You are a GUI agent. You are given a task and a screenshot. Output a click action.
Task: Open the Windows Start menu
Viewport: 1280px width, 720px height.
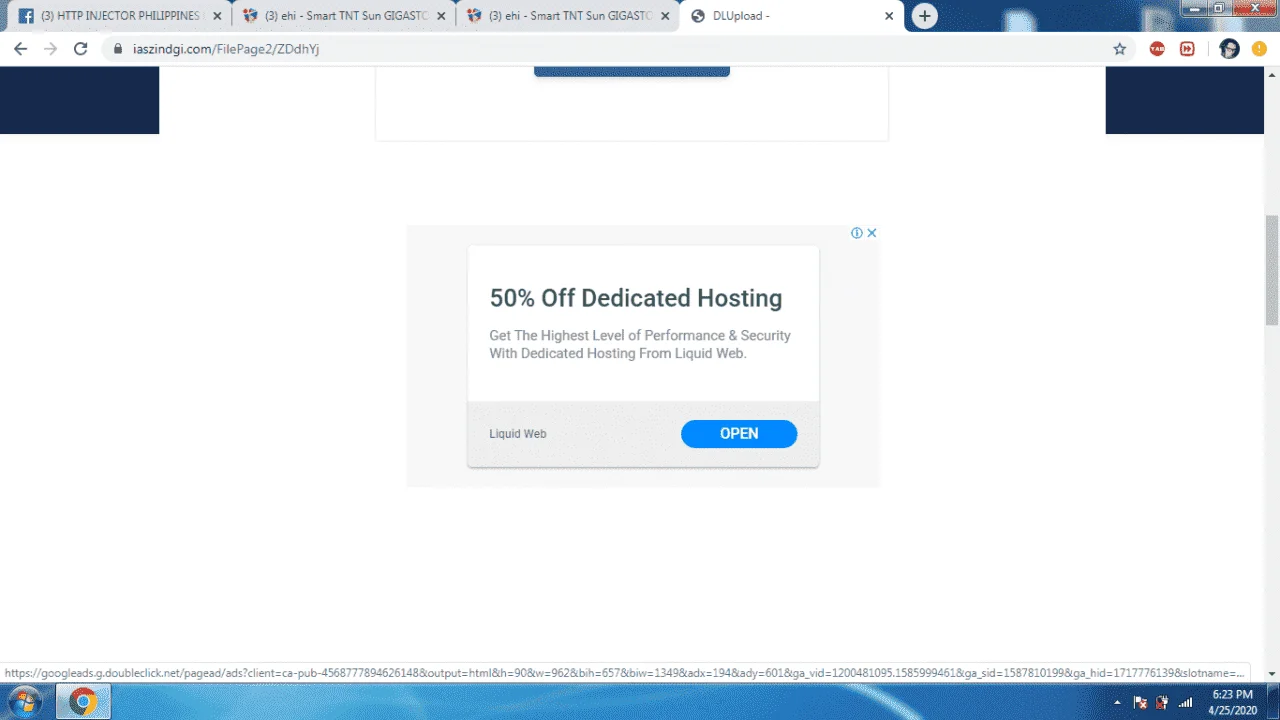click(x=25, y=701)
